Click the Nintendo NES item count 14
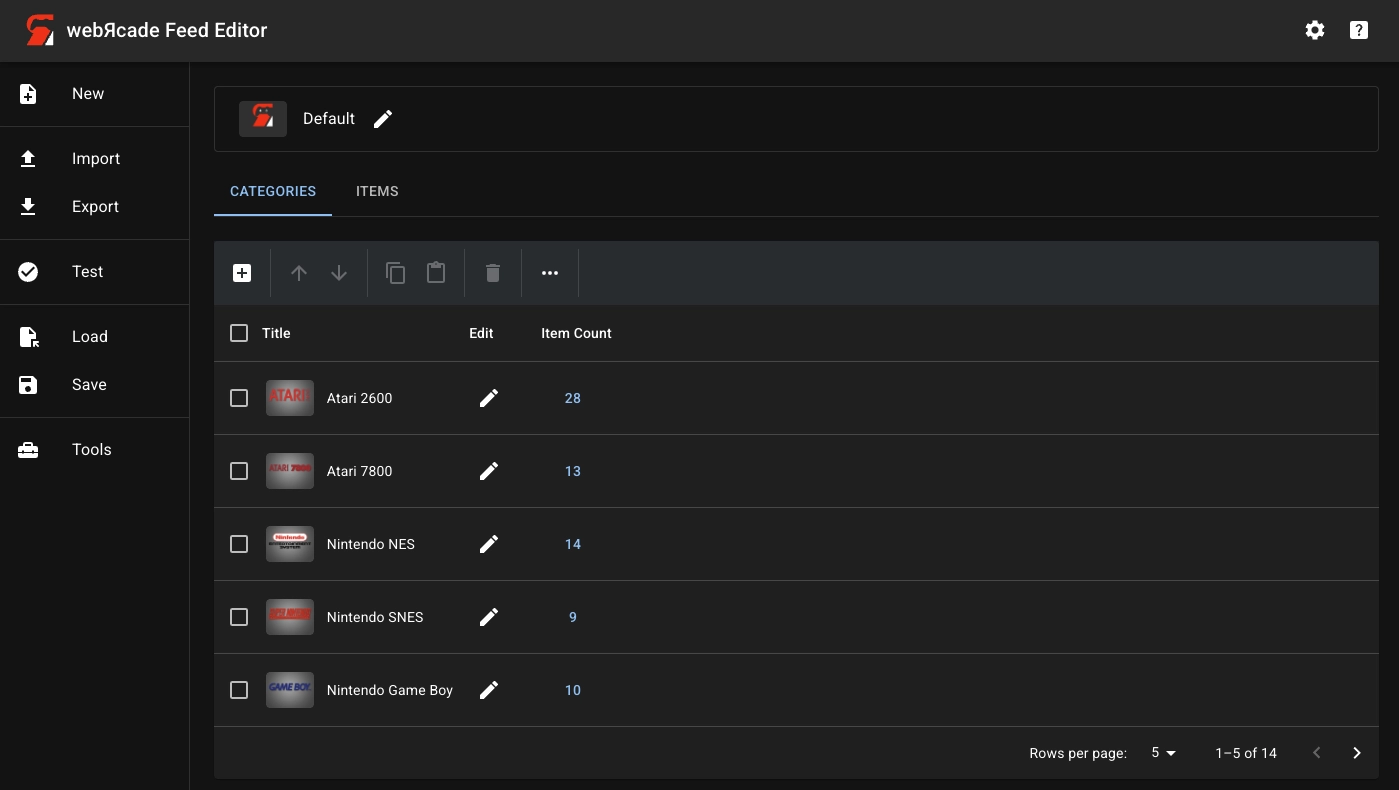The width and height of the screenshot is (1399, 790). [573, 544]
